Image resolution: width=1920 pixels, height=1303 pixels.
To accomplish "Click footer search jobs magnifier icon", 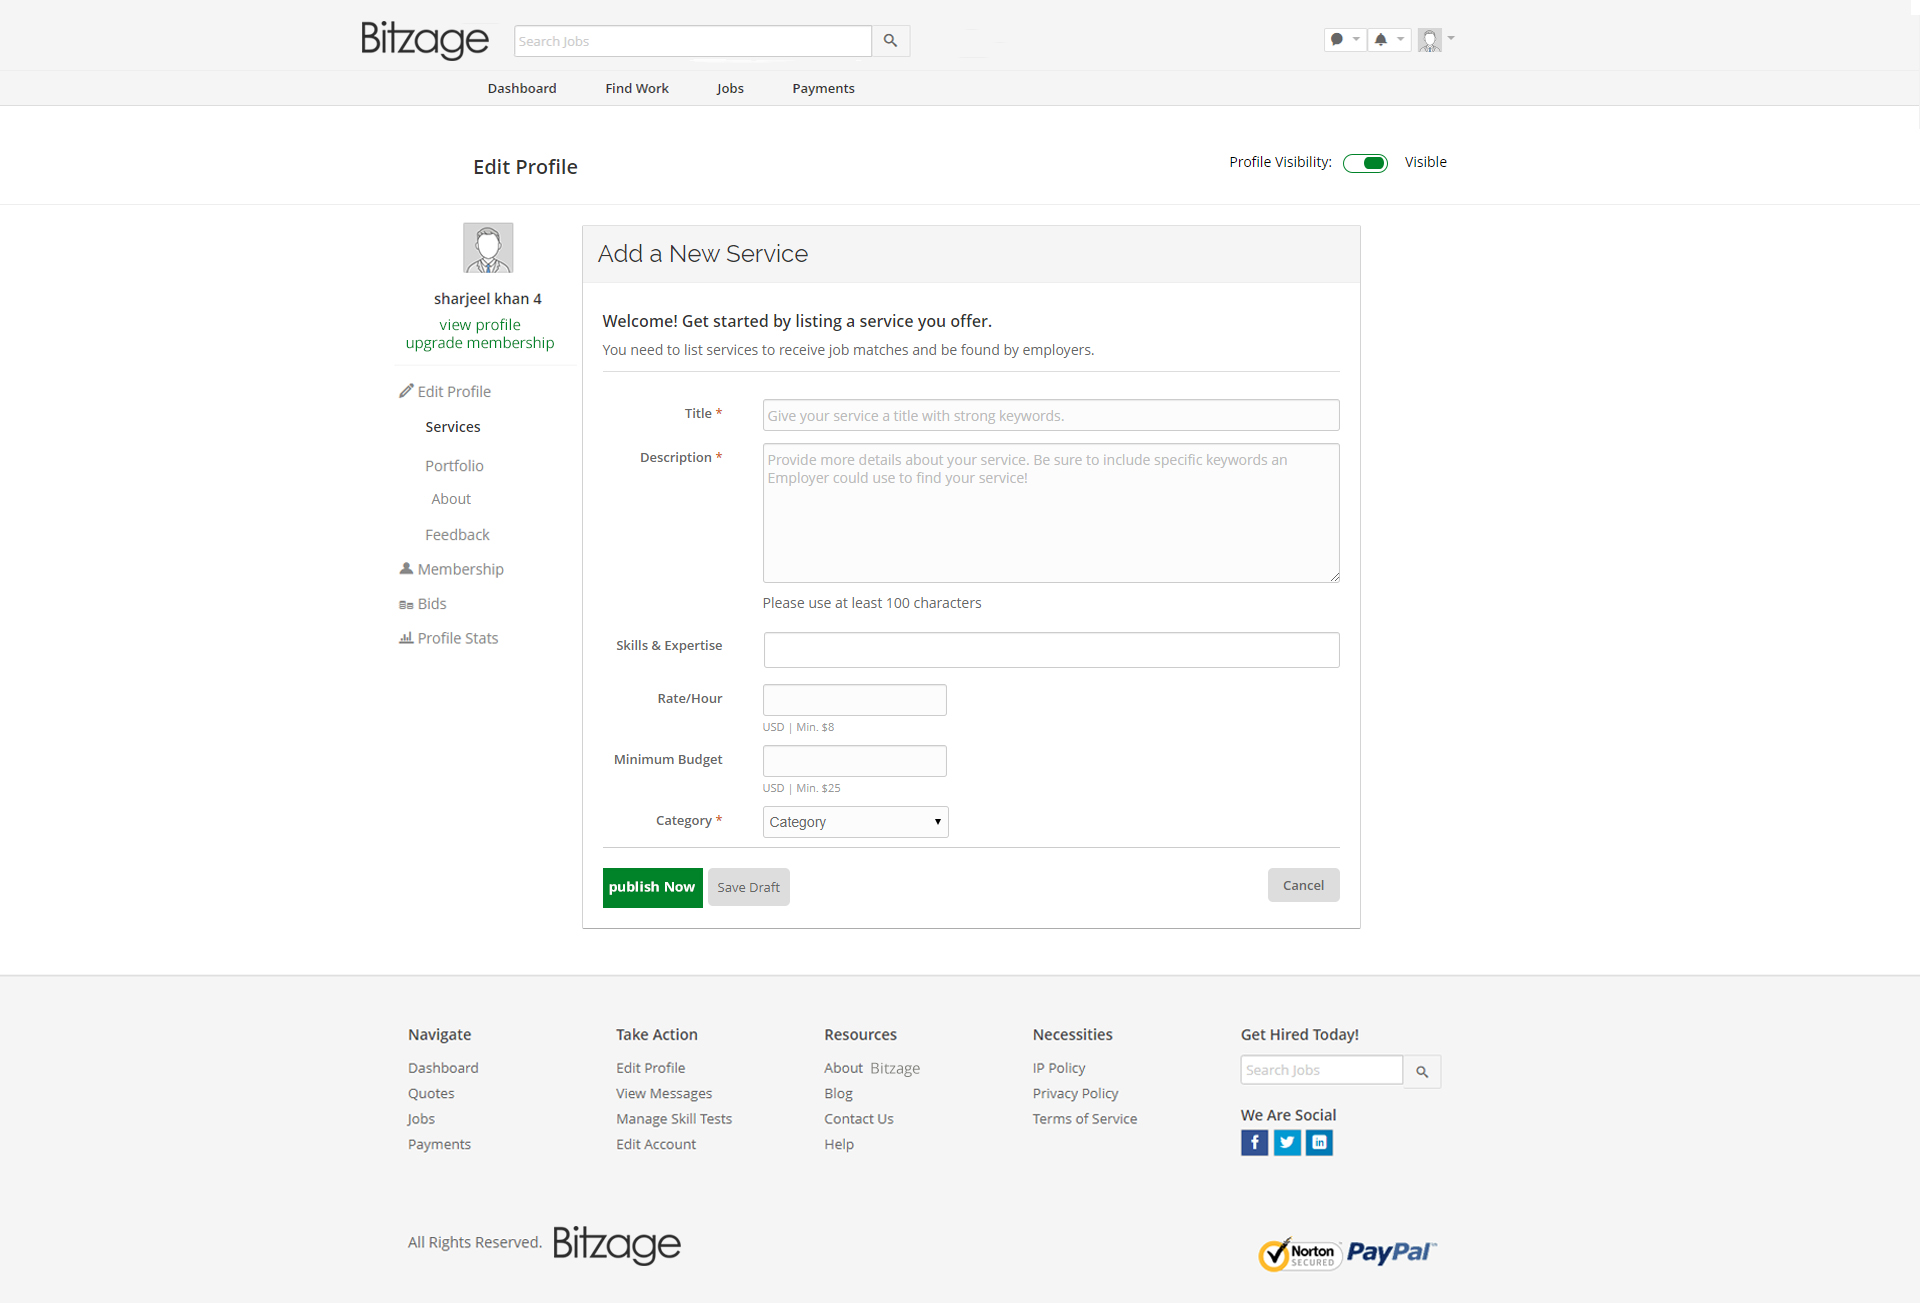I will 1421,1071.
